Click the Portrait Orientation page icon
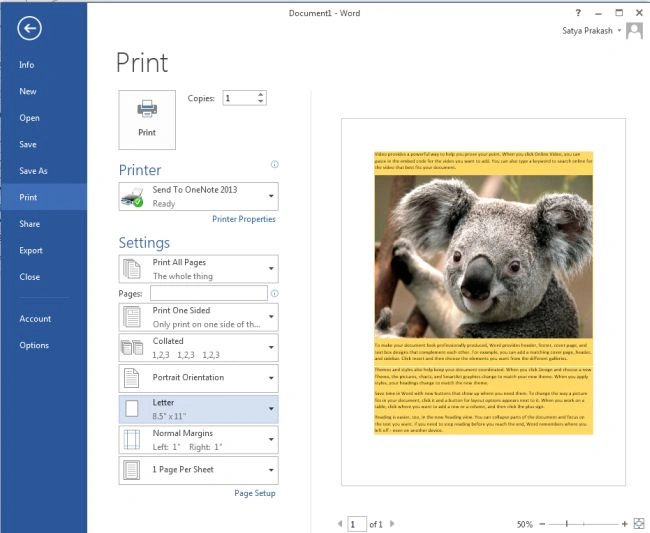This screenshot has width=650, height=533. [131, 378]
